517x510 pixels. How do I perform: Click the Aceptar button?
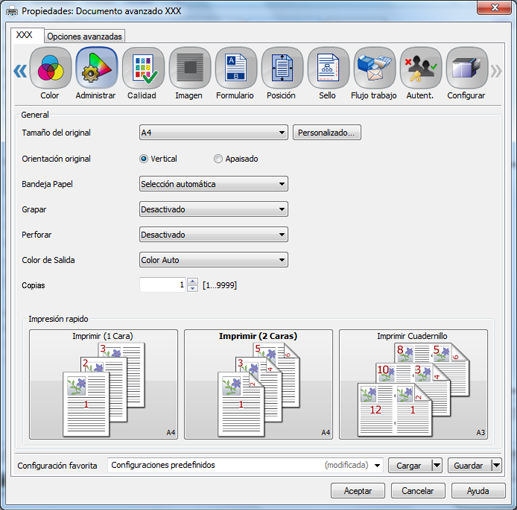point(358,491)
